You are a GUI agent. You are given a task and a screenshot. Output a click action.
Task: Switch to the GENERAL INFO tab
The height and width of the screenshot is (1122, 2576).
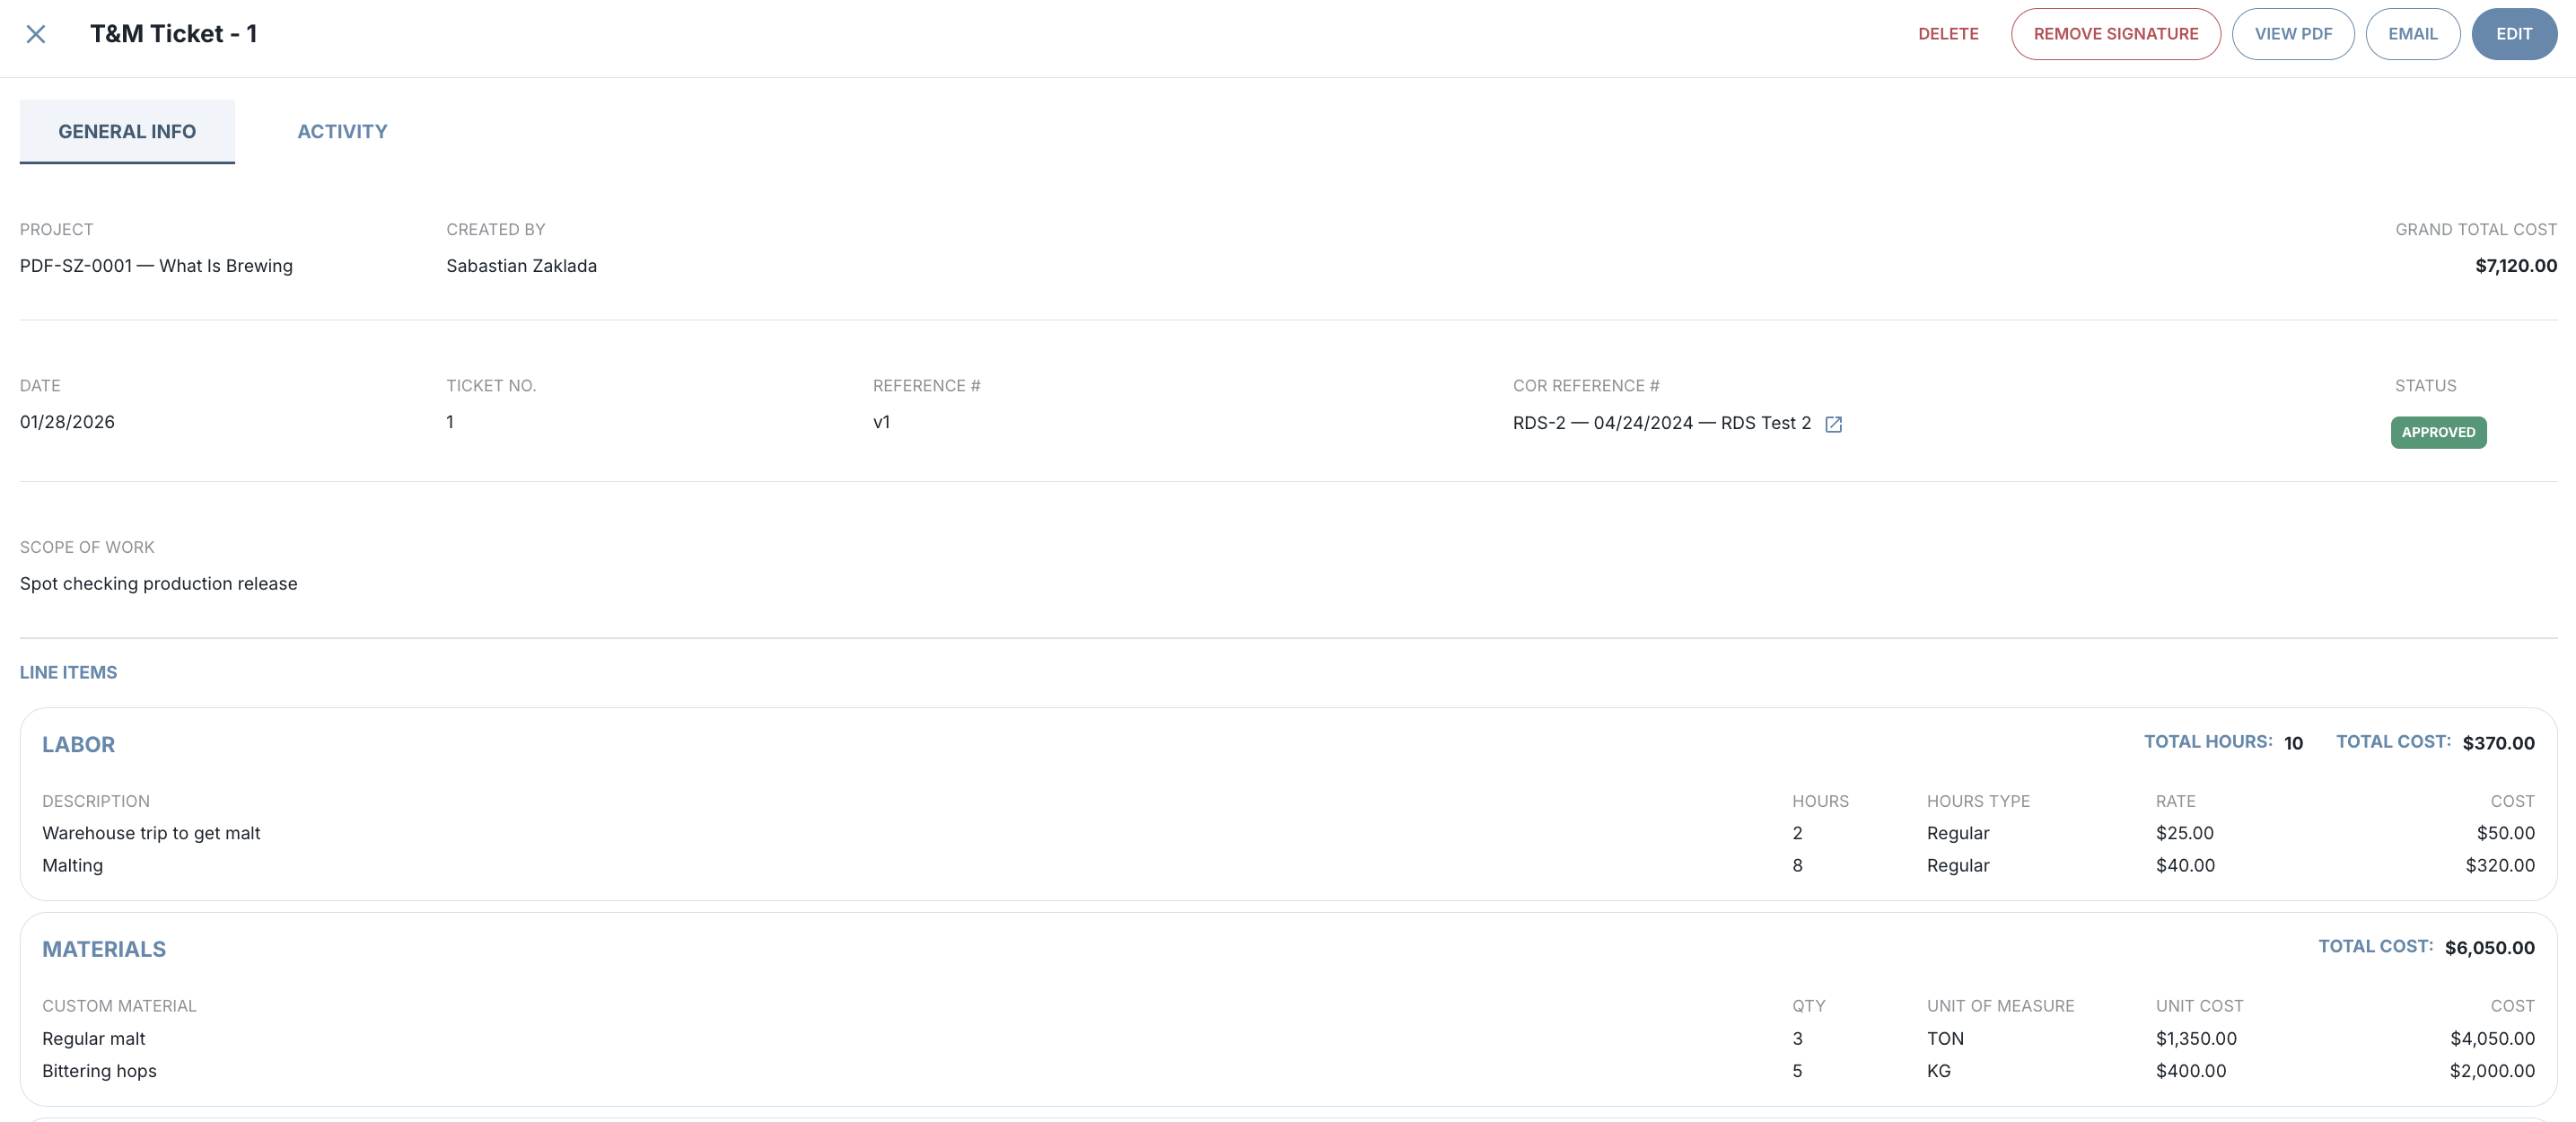click(127, 131)
